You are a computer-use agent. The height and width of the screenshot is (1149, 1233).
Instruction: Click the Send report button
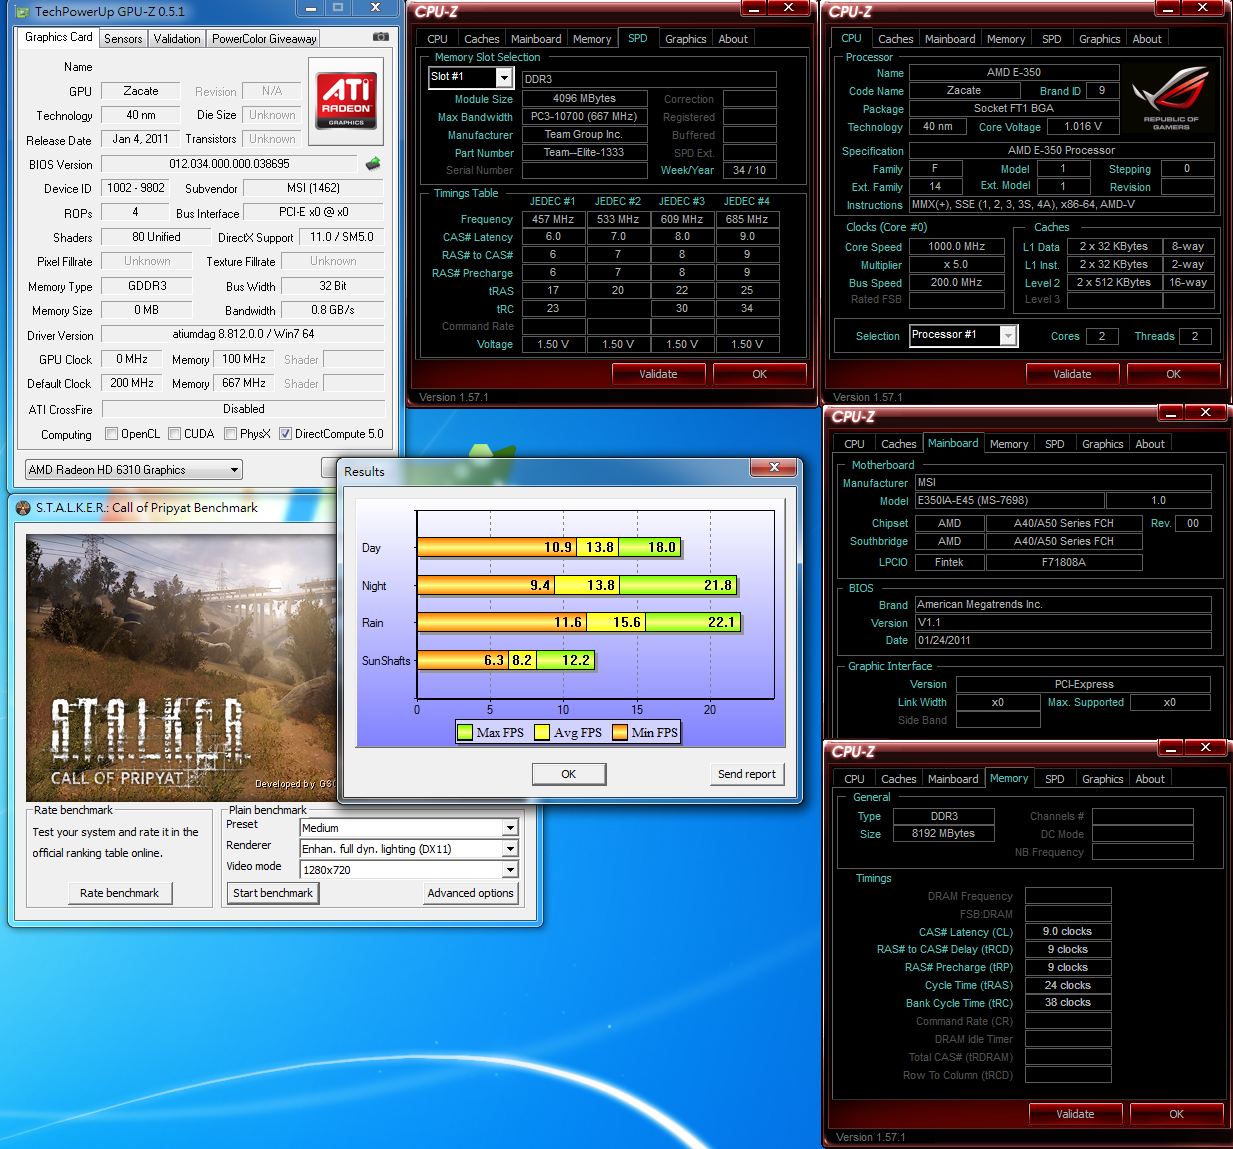[x=747, y=774]
